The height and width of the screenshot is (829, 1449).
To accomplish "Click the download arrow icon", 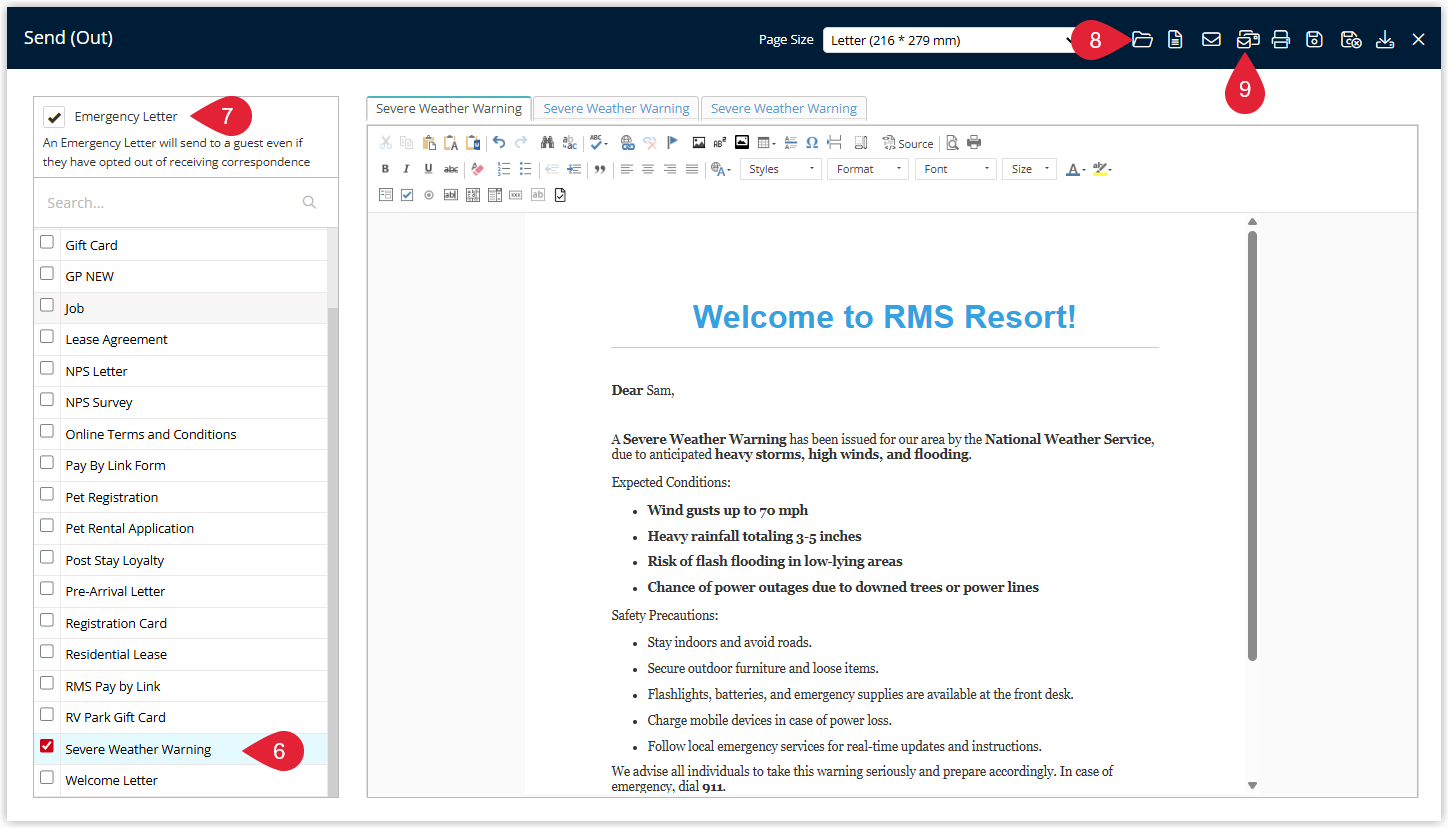I will [x=1385, y=40].
